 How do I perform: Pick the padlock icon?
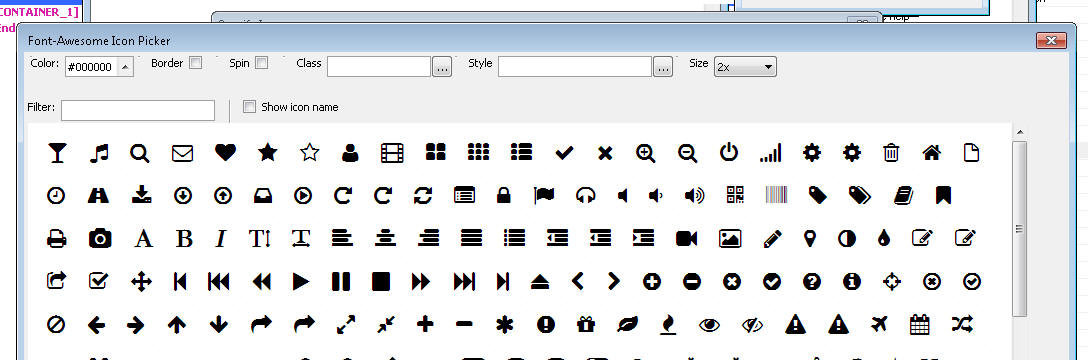pyautogui.click(x=504, y=196)
